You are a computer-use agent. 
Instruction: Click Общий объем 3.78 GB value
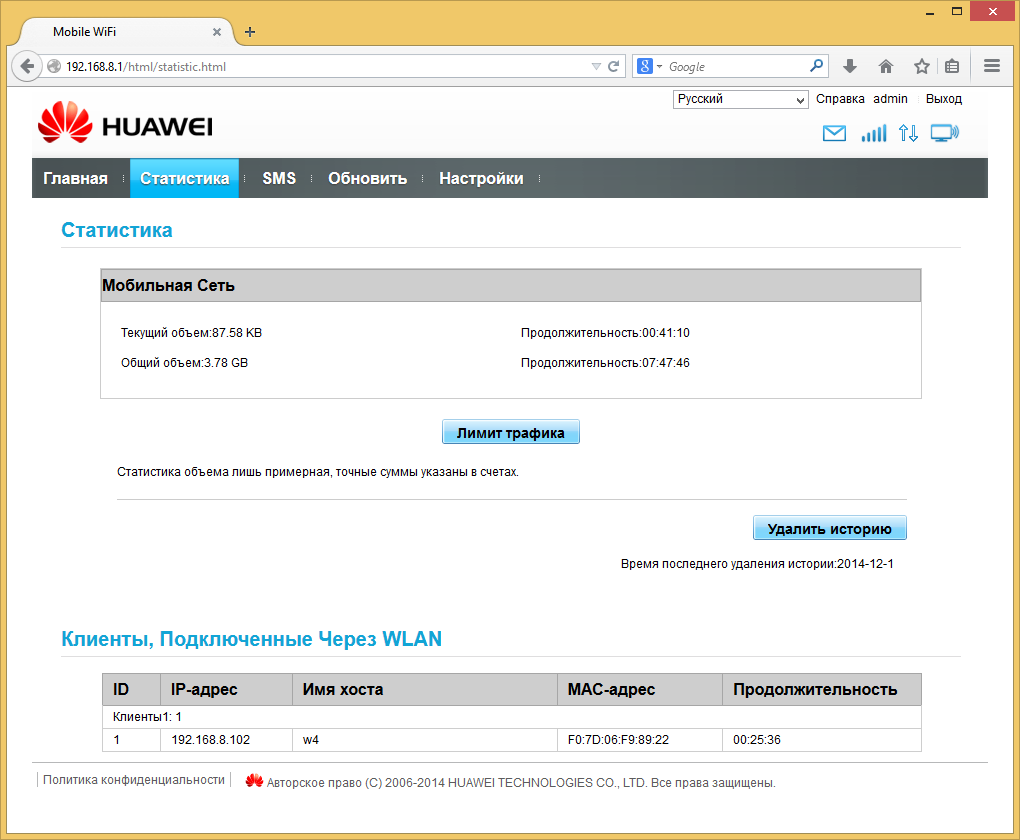[226, 362]
